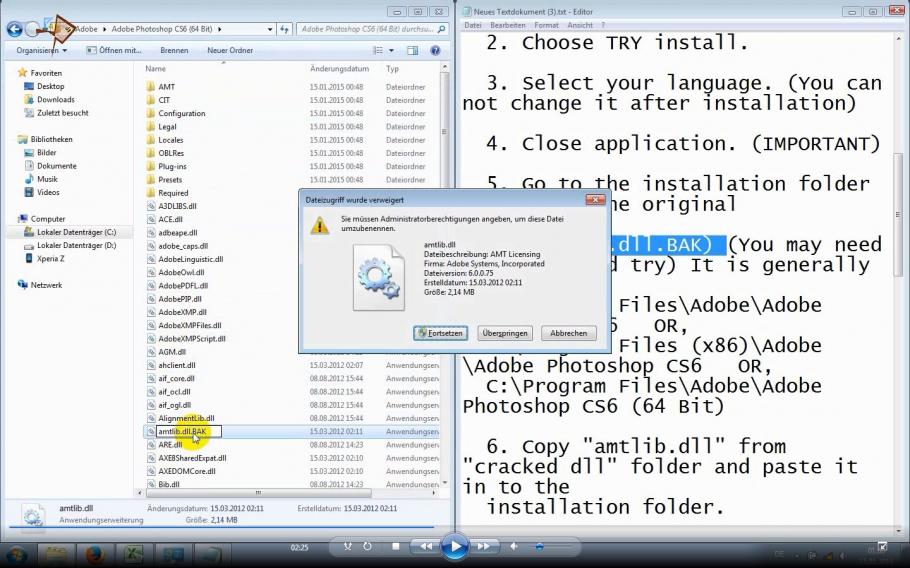Rewind with the previous button
Screen dimensions: 910x568
point(426,547)
